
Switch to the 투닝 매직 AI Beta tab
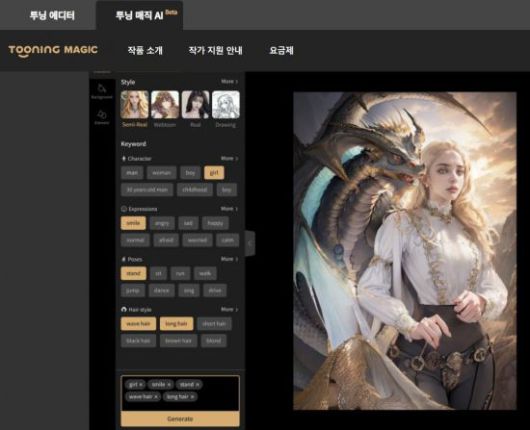point(140,16)
